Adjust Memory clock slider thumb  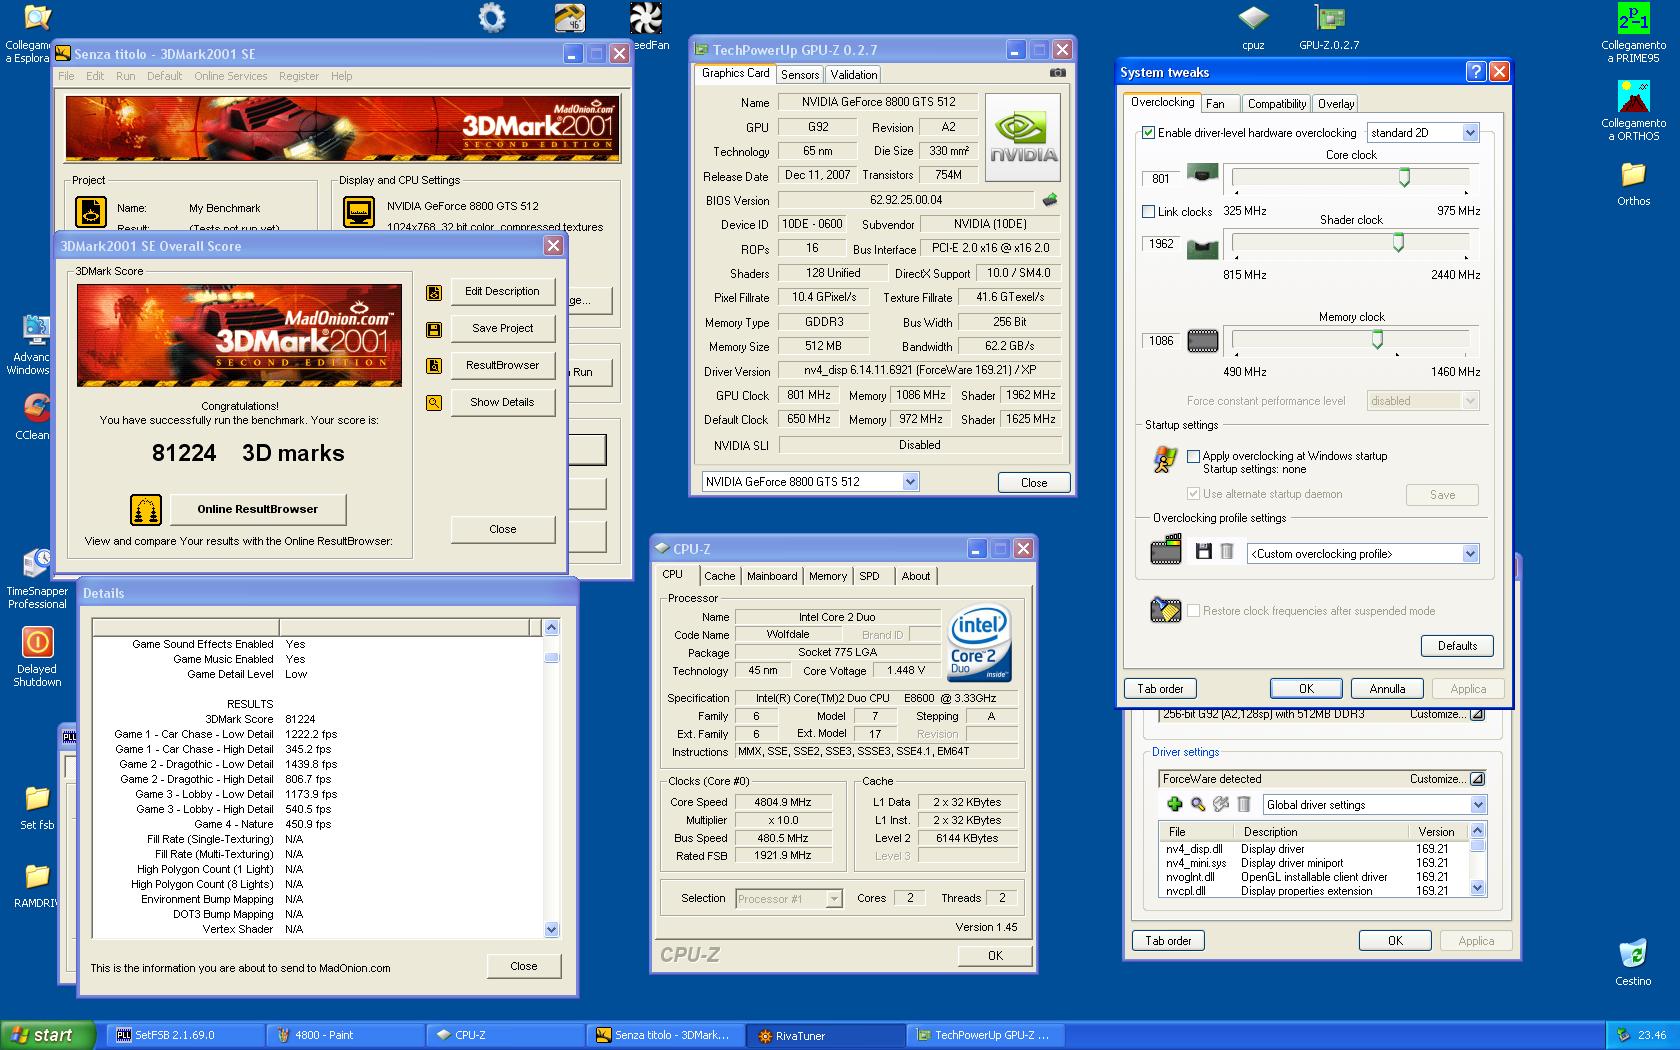1377,340
